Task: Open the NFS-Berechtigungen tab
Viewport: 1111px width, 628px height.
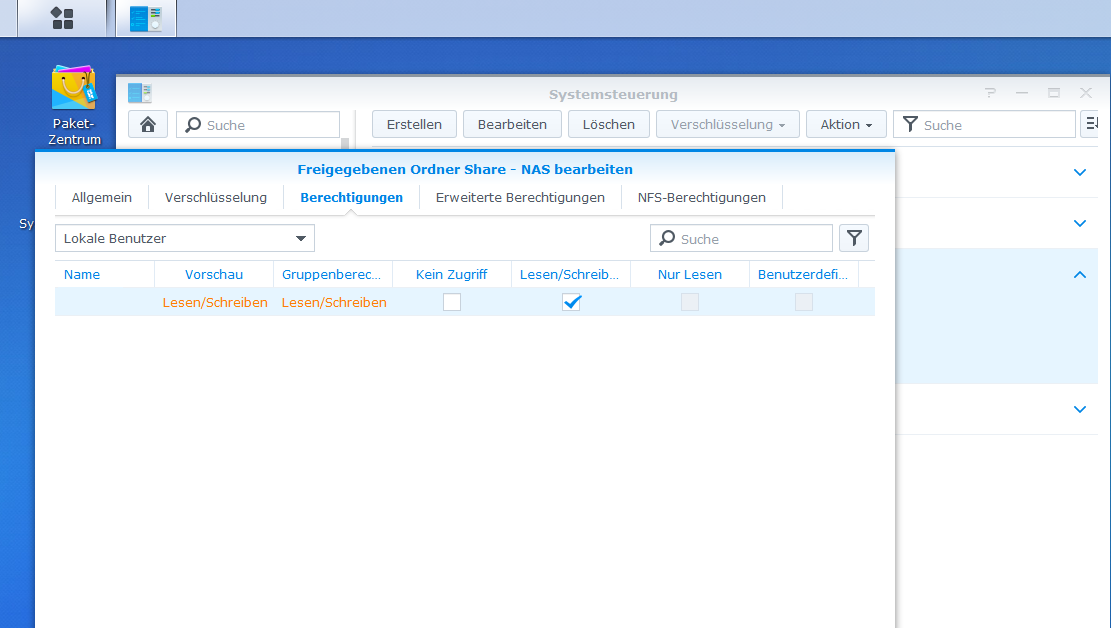Action: (x=701, y=197)
